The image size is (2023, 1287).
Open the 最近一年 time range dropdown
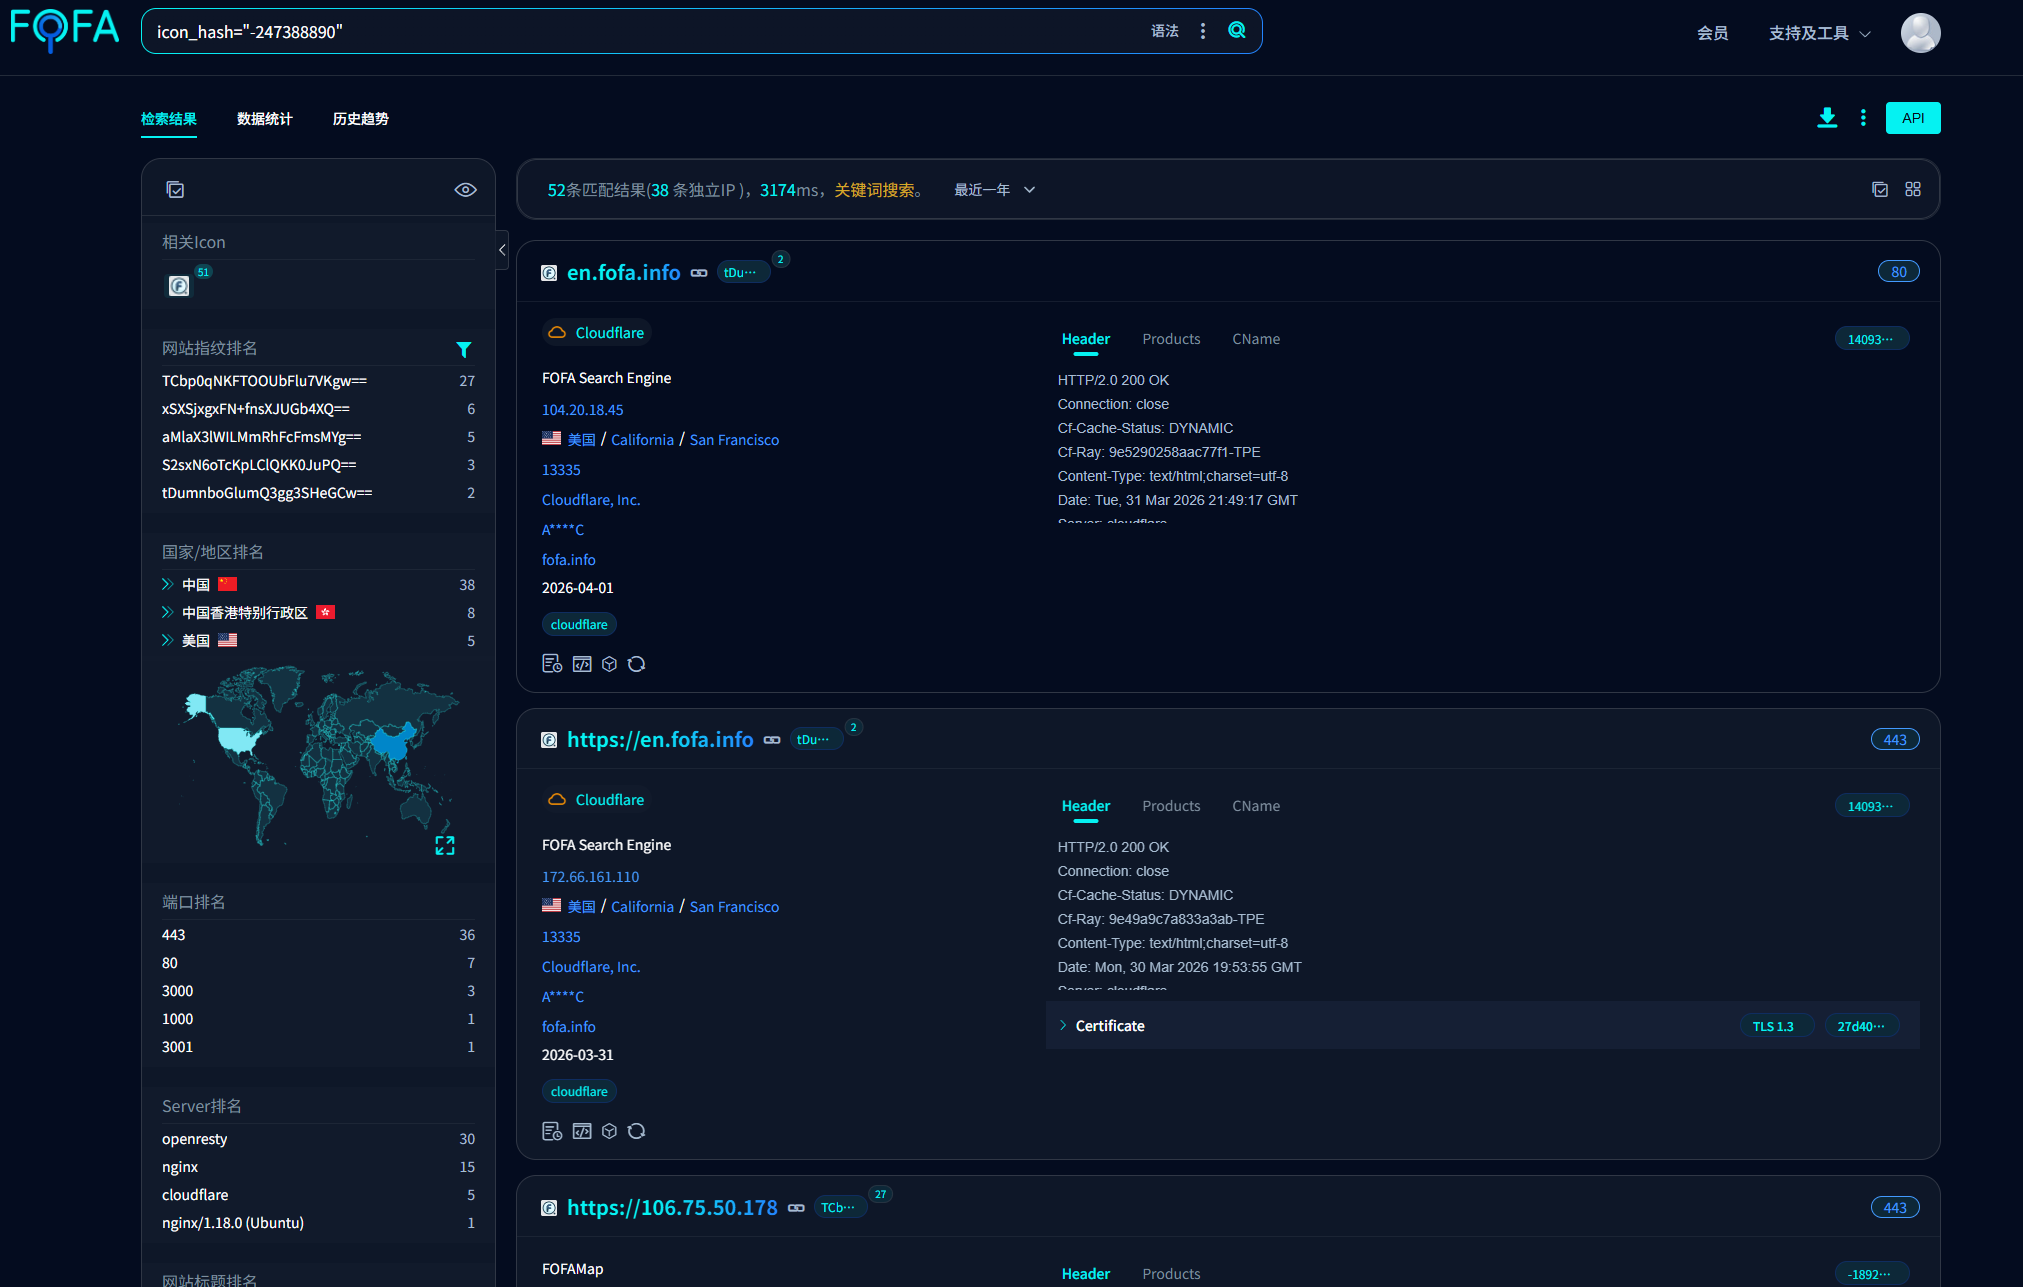(994, 190)
